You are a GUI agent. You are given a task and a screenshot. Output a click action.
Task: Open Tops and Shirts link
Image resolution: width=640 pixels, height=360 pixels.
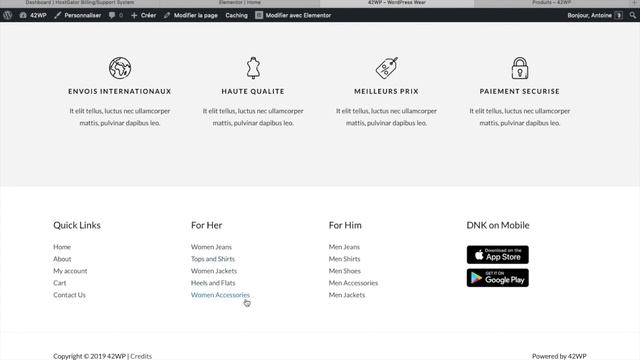tap(213, 259)
